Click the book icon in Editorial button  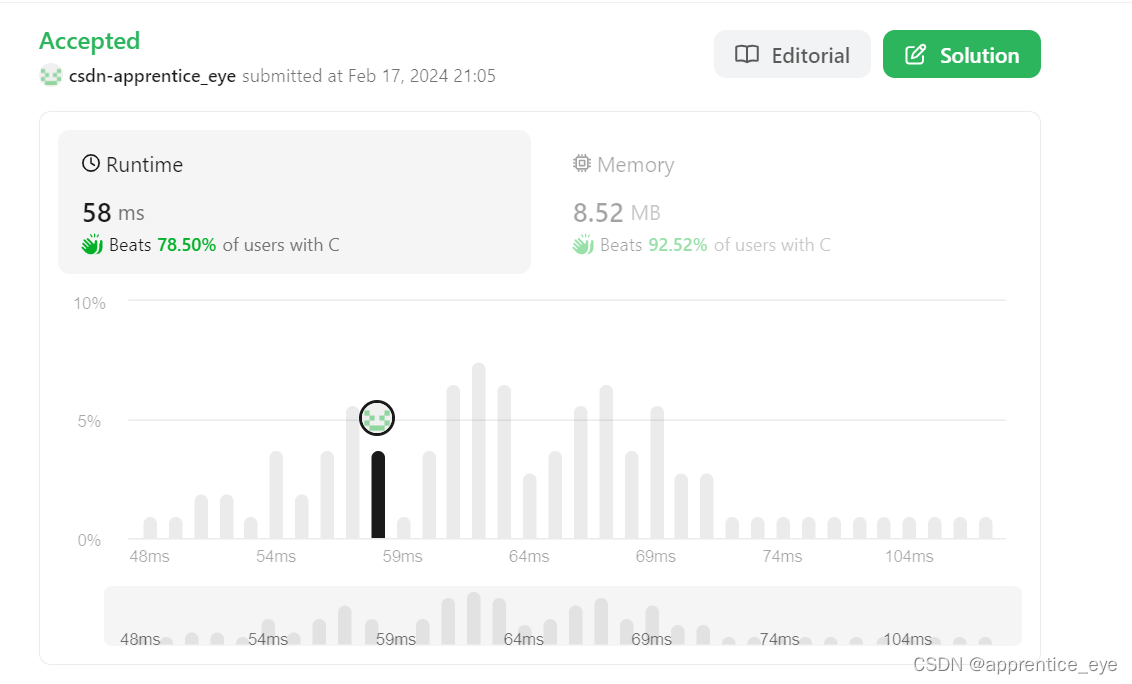746,54
